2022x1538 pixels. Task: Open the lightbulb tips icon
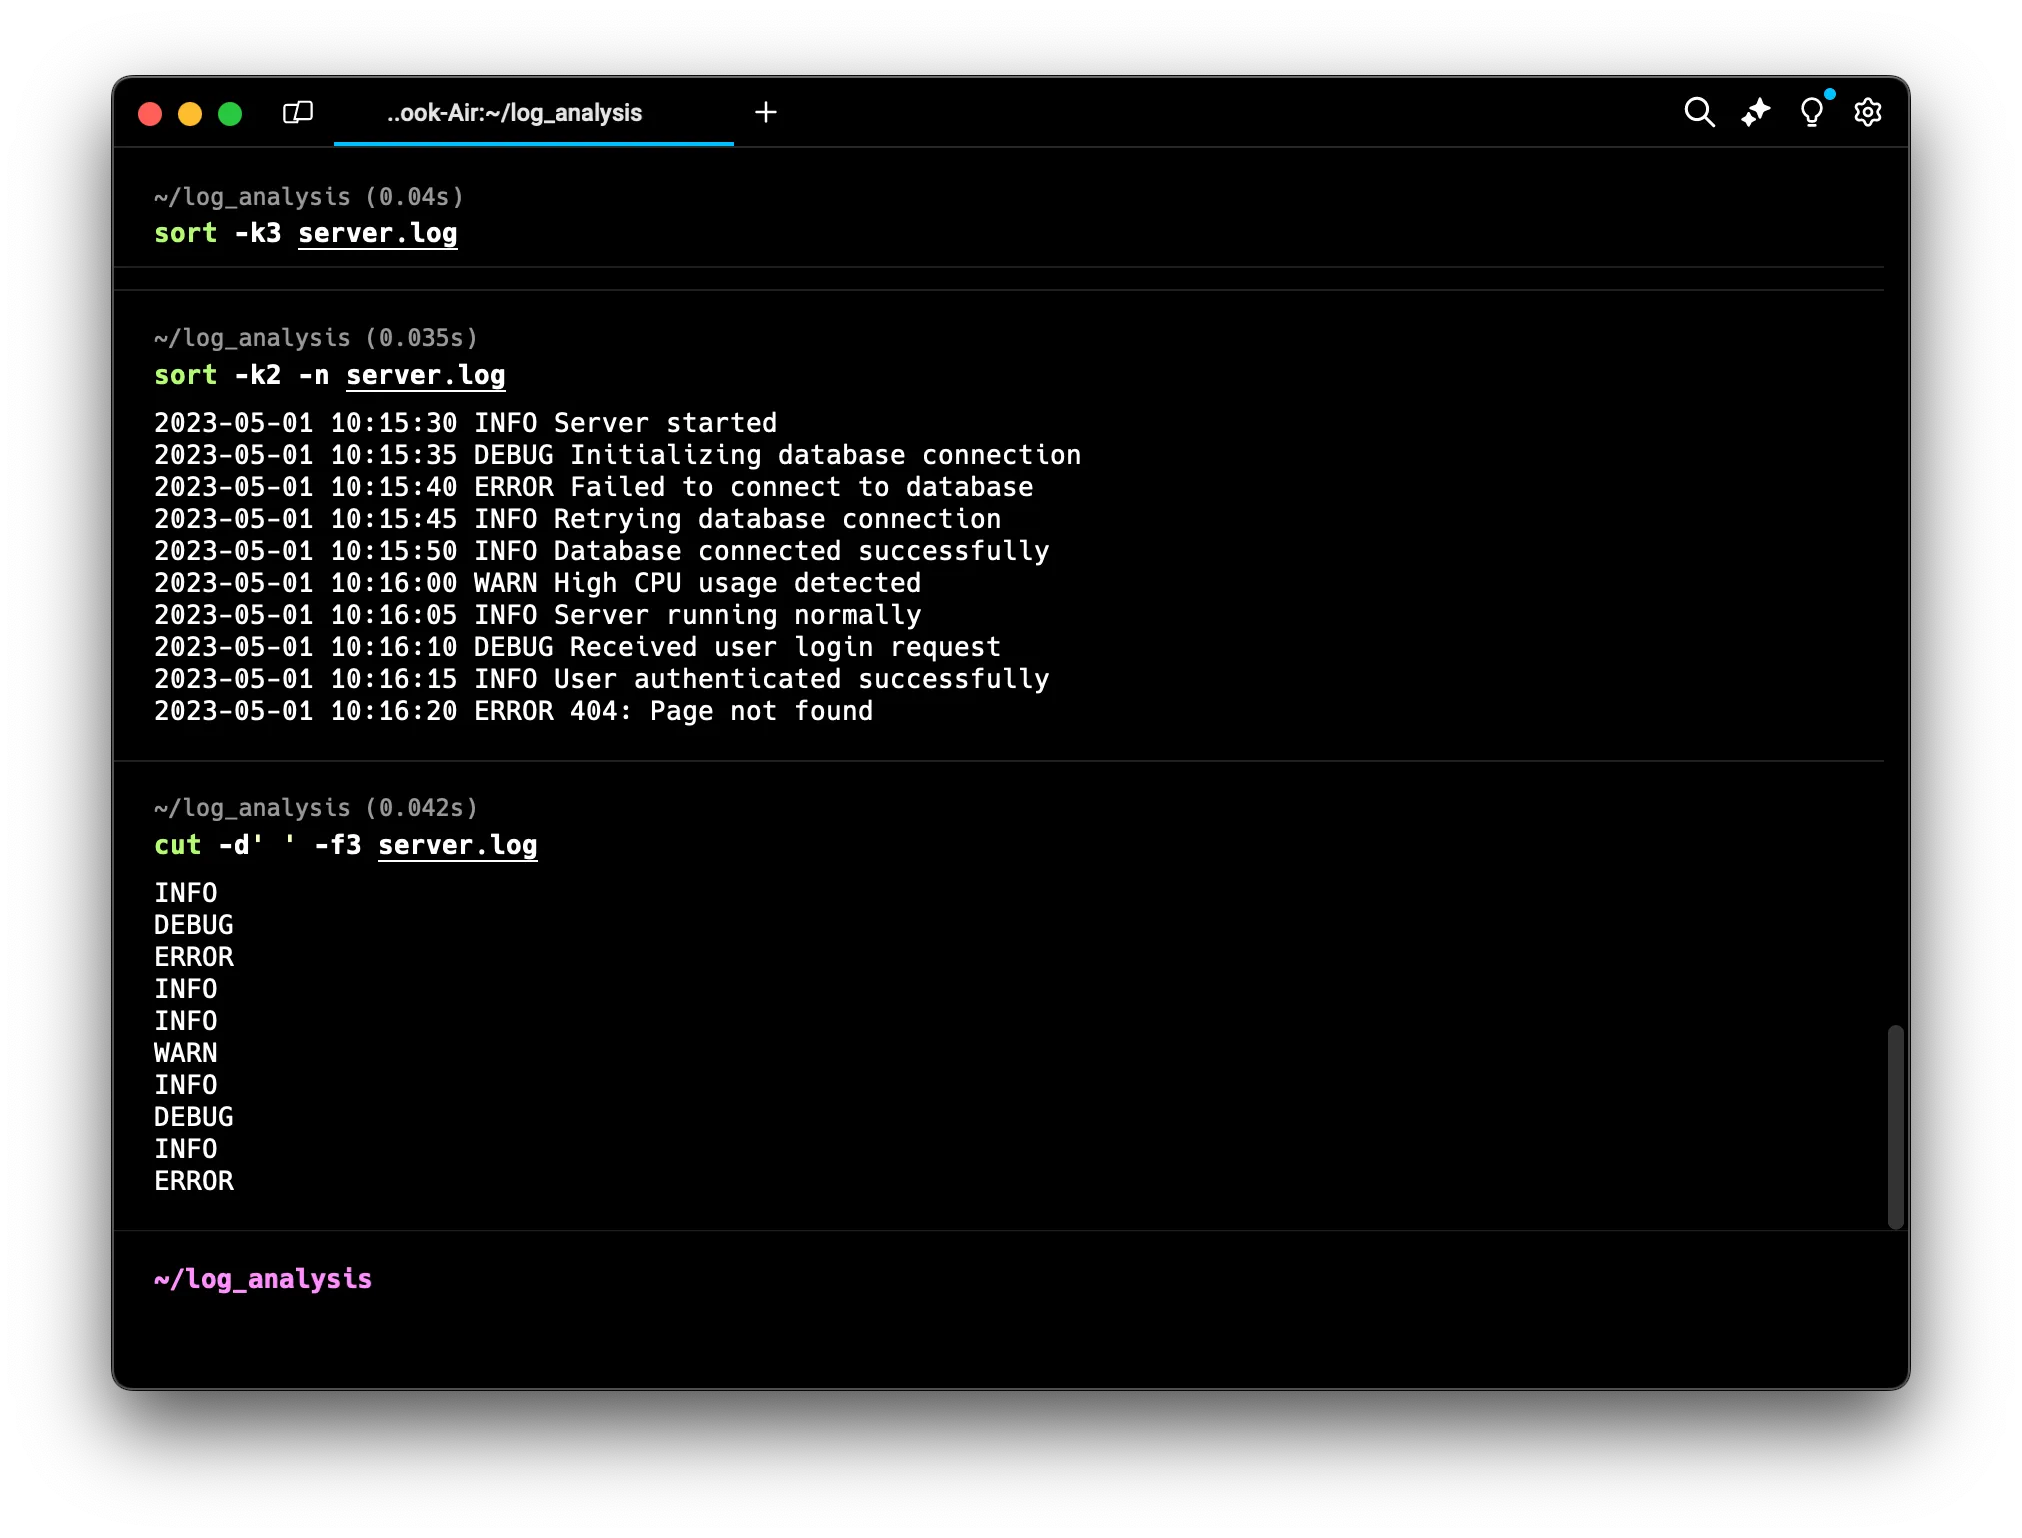pos(1811,112)
